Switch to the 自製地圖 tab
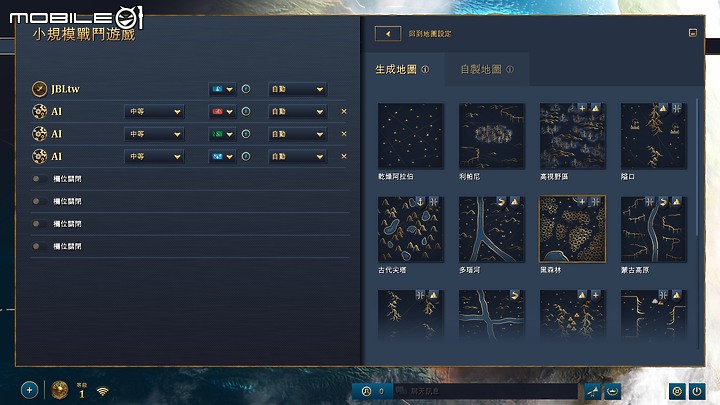This screenshot has width=720, height=405. 487,69
